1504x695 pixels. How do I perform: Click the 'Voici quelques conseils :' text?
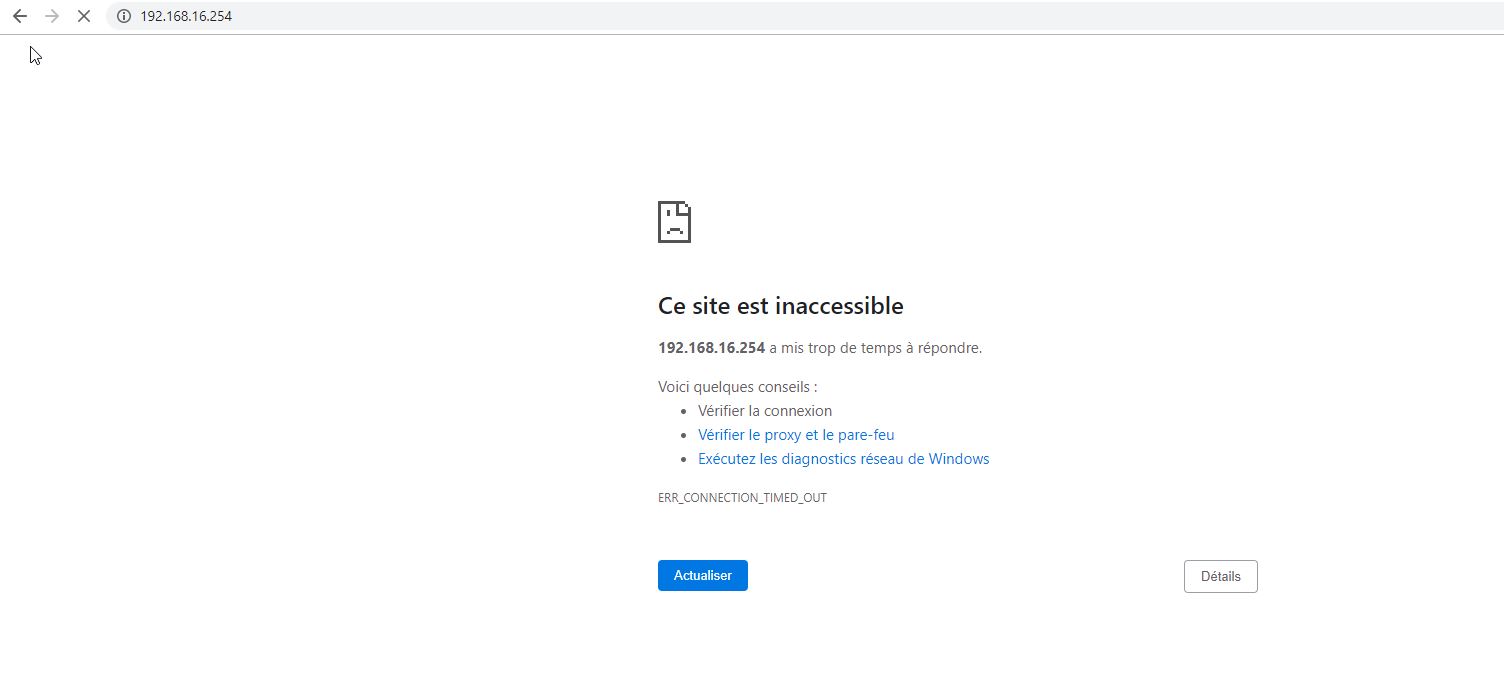coord(737,387)
